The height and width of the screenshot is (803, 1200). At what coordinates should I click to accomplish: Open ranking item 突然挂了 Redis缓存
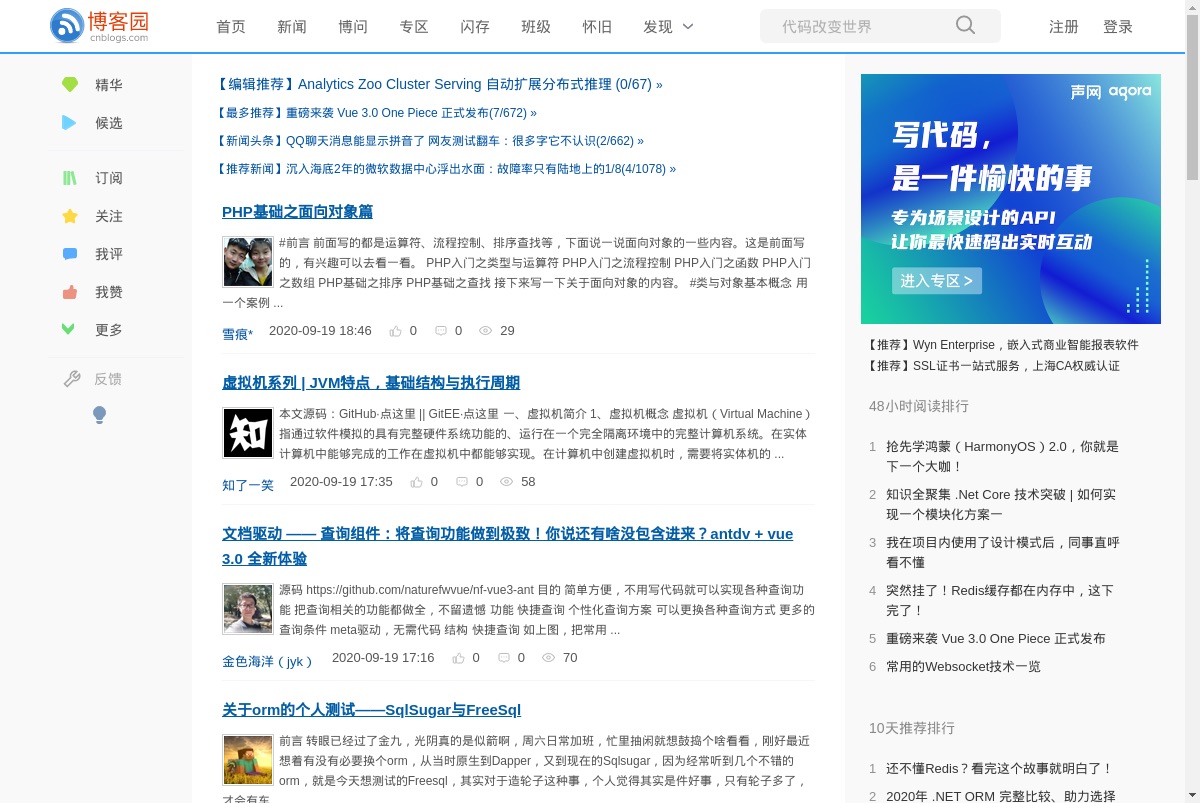1000,600
